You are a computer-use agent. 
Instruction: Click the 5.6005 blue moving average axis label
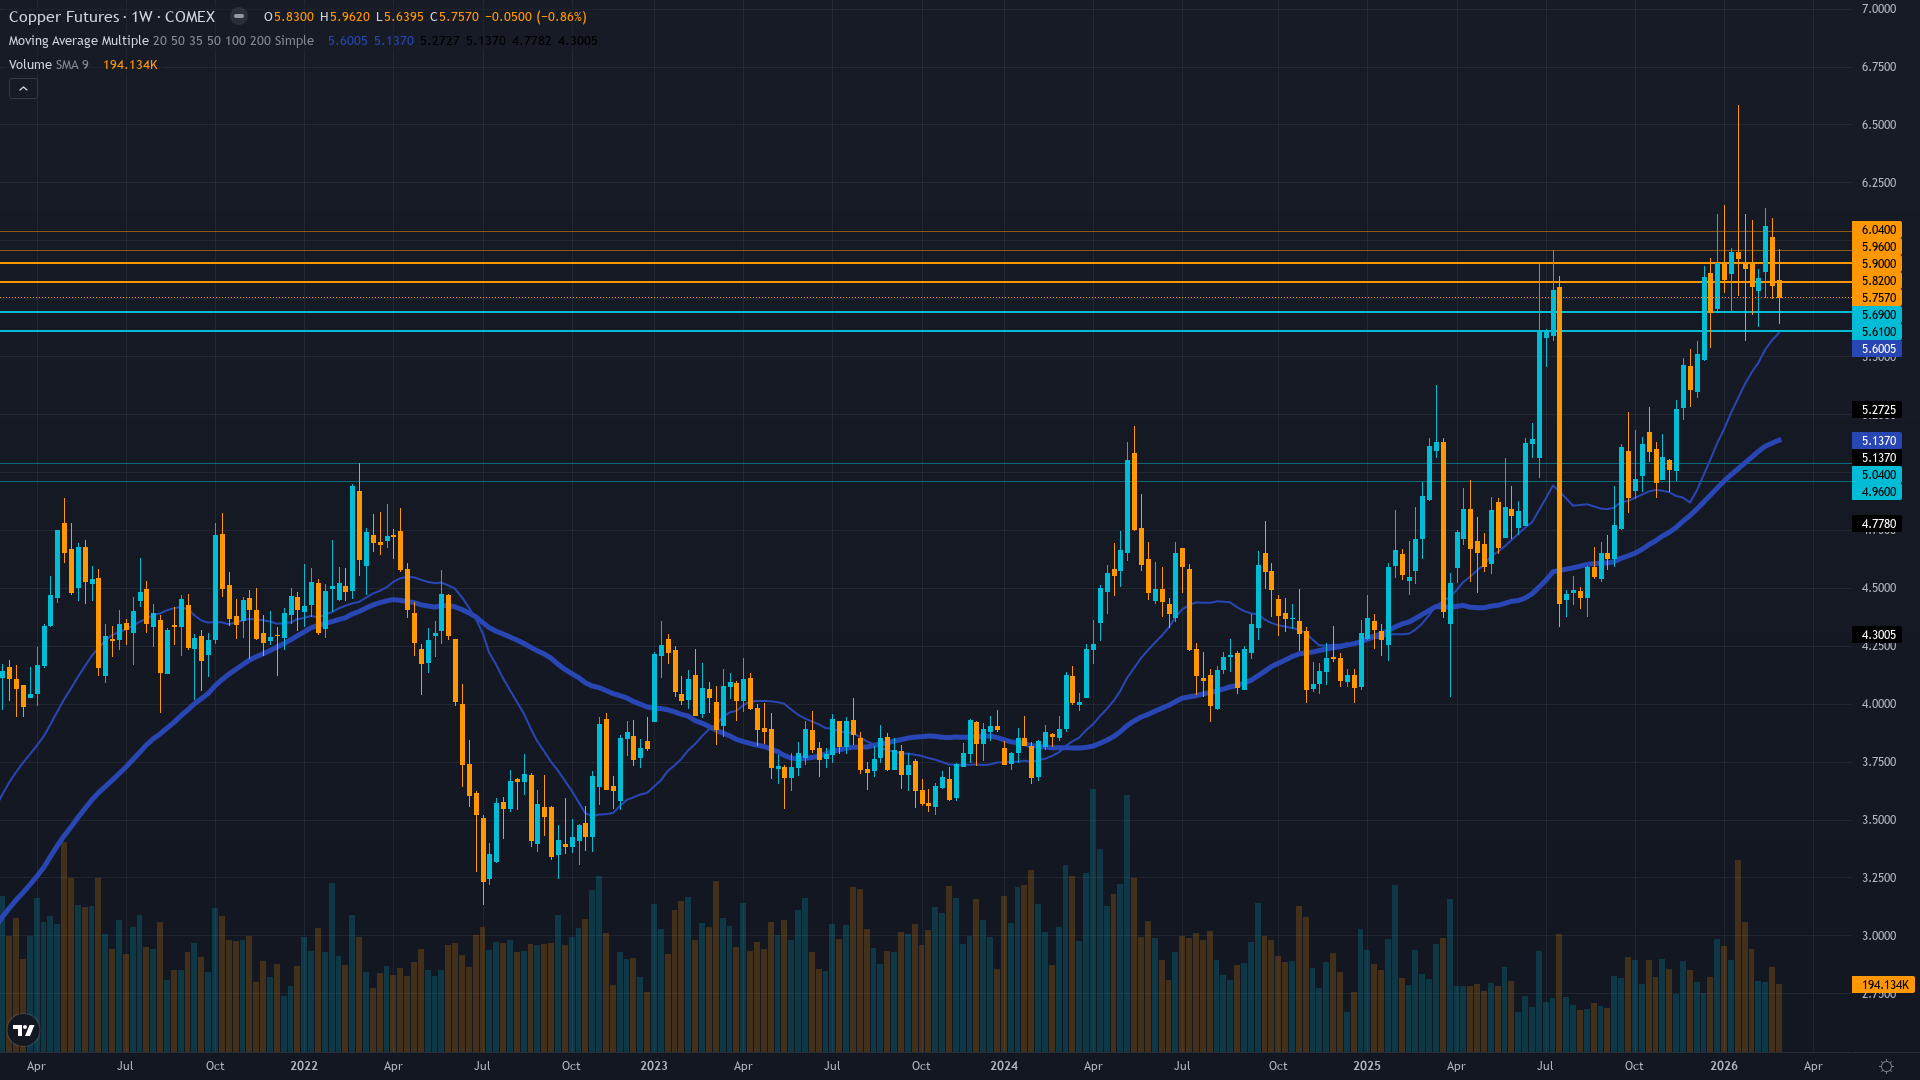click(x=1877, y=349)
